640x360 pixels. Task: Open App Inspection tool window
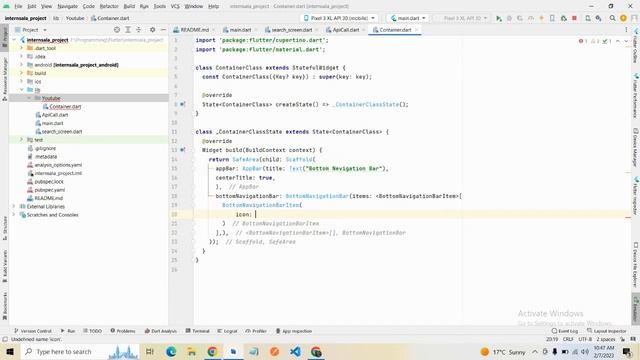pos(294,331)
